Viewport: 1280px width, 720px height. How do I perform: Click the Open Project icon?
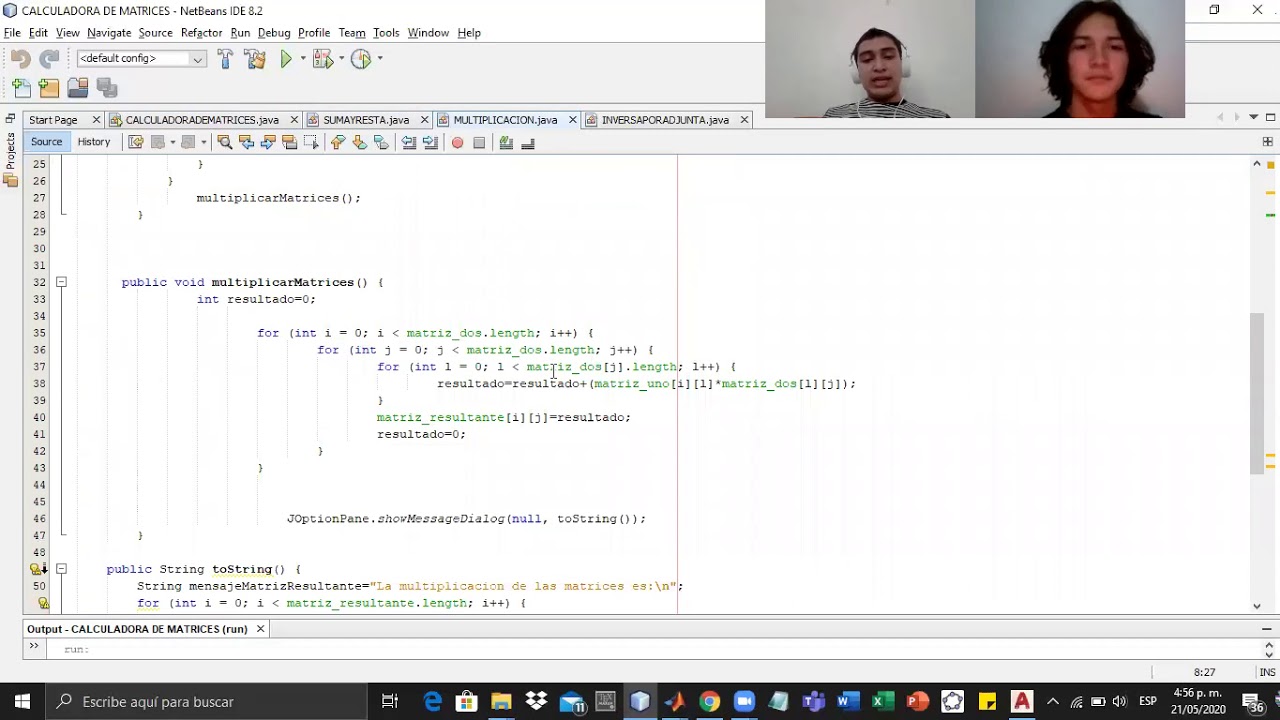pos(78,88)
